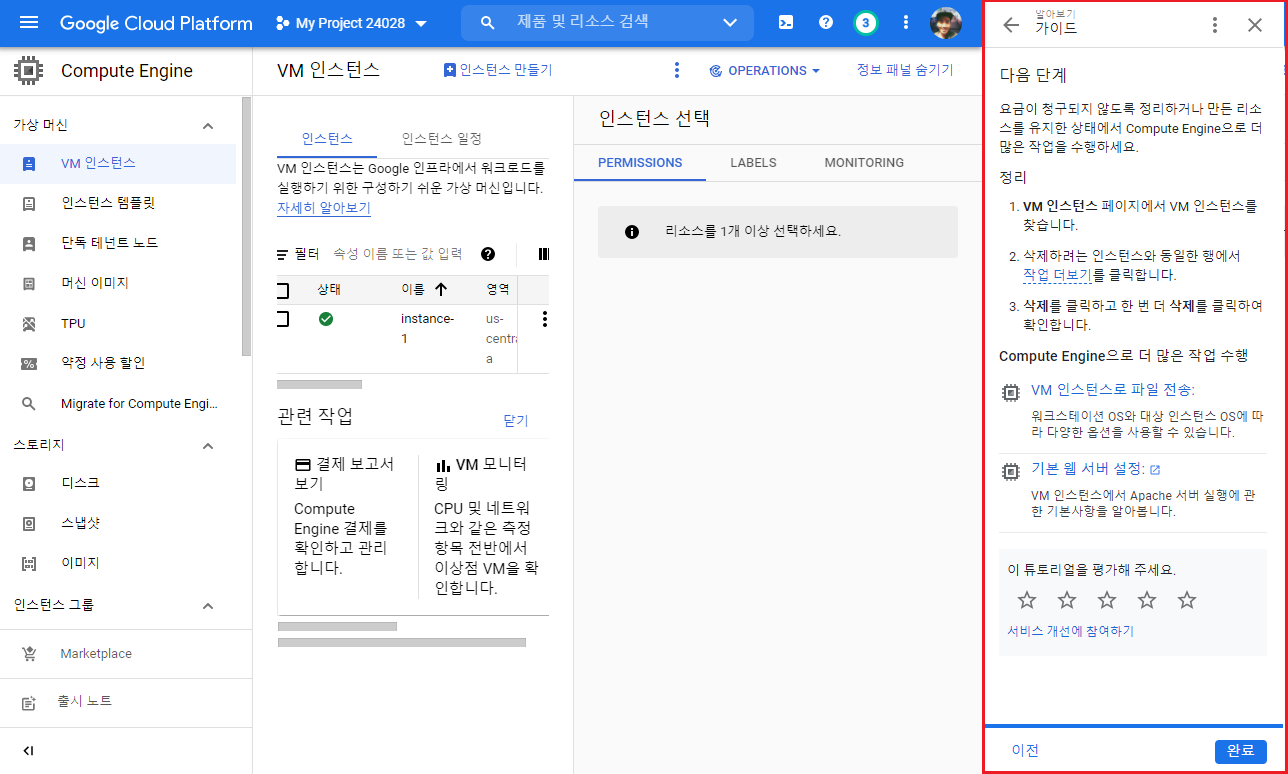
Task: Expand the search bar dropdown arrow
Action: [730, 23]
